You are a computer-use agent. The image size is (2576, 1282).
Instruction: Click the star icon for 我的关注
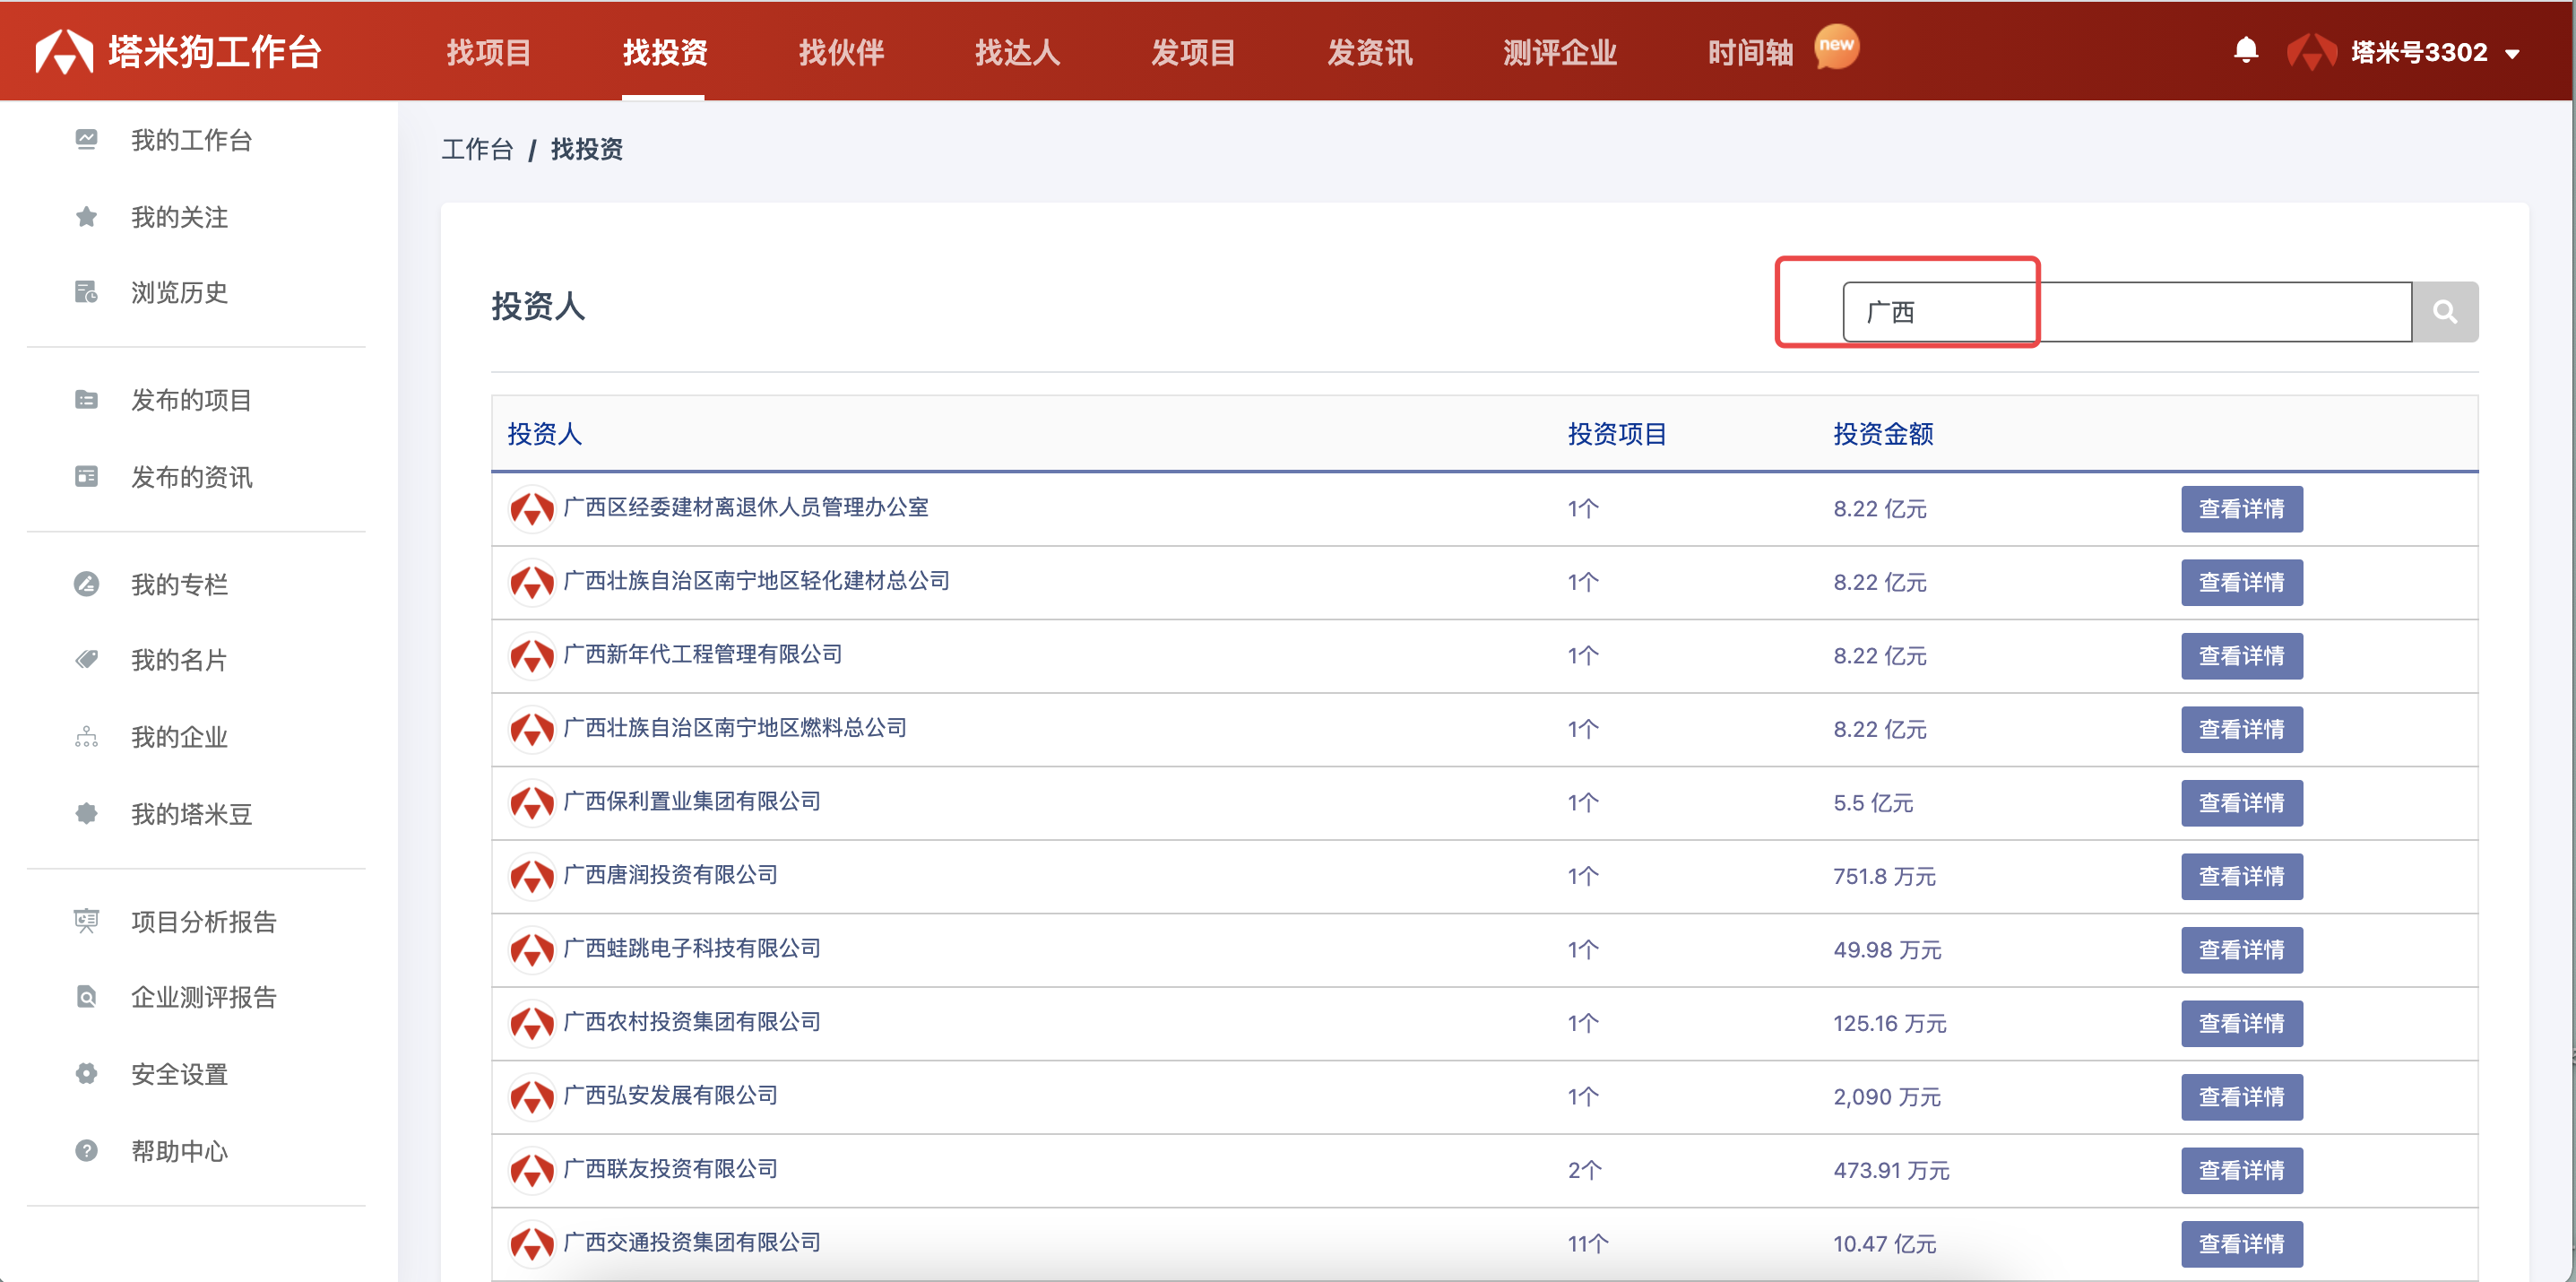(86, 217)
